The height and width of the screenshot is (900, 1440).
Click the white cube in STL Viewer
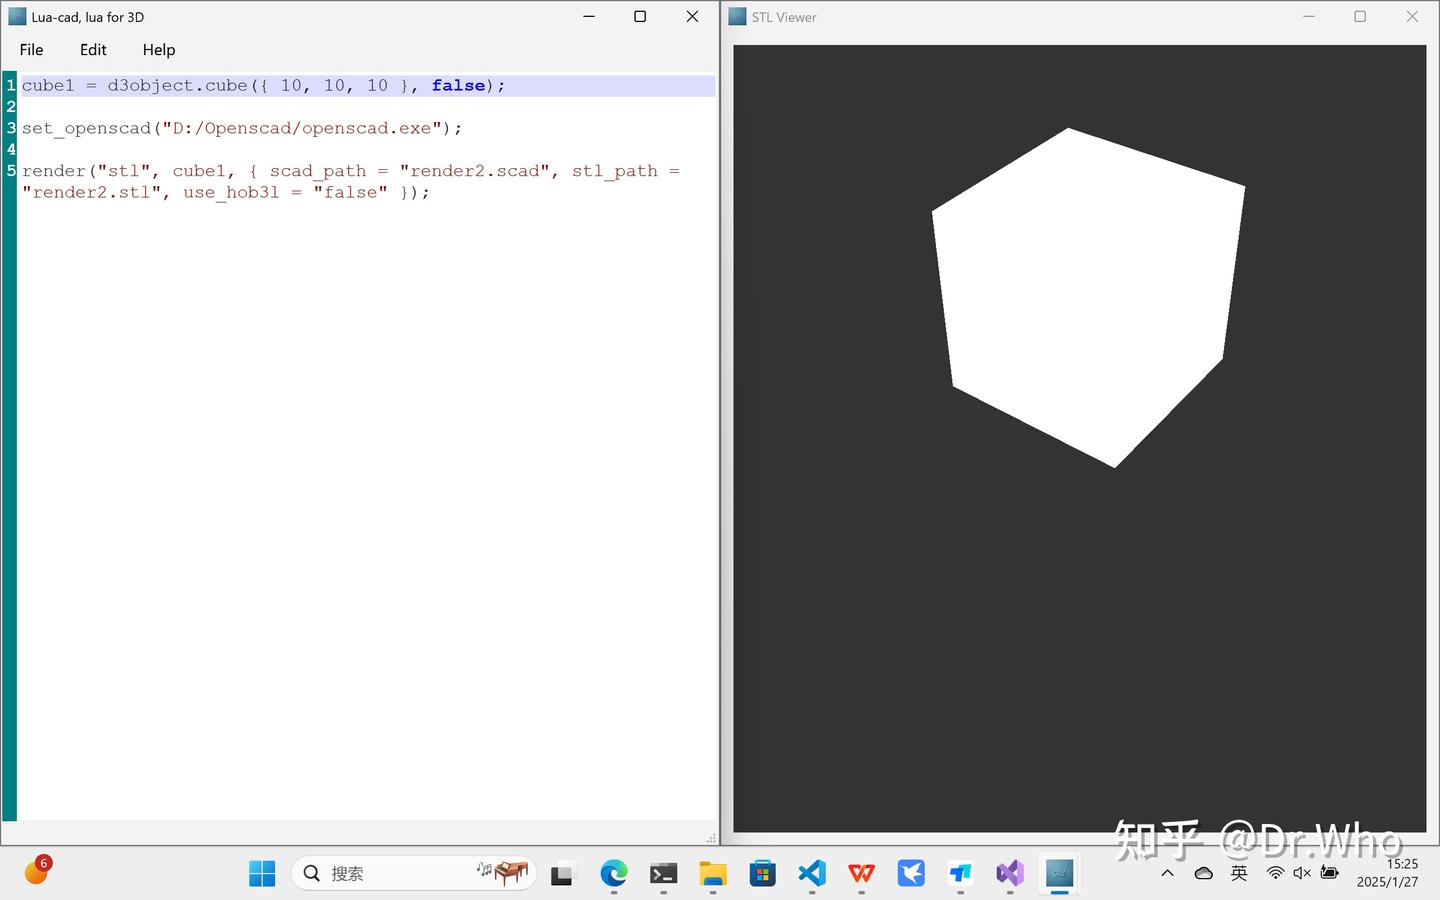click(1088, 300)
